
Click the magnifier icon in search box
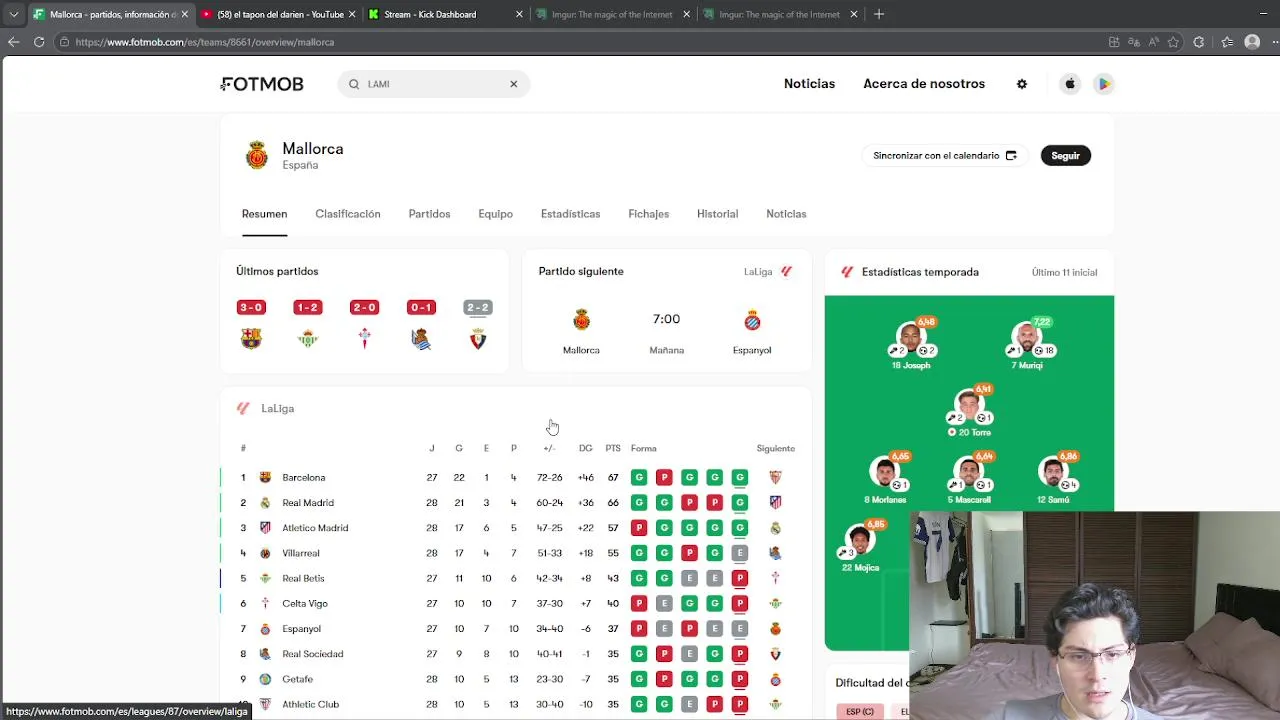pyautogui.click(x=354, y=84)
